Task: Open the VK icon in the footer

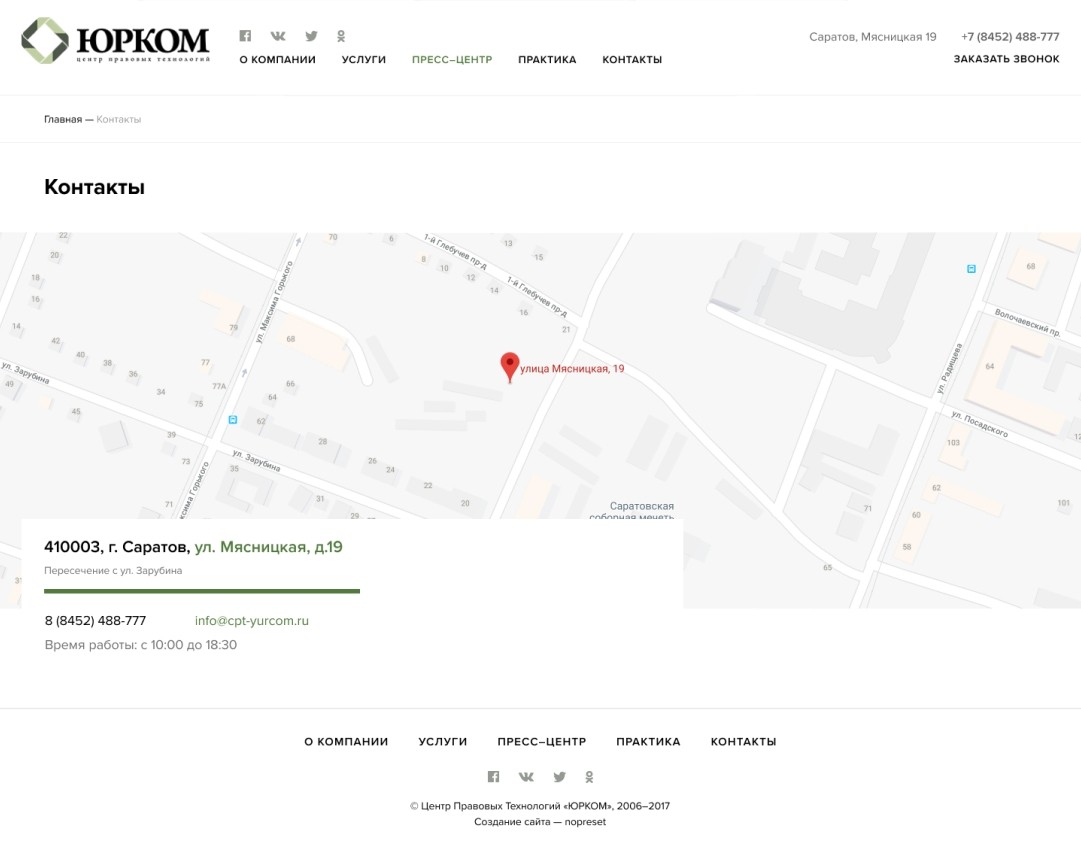Action: pyautogui.click(x=526, y=777)
